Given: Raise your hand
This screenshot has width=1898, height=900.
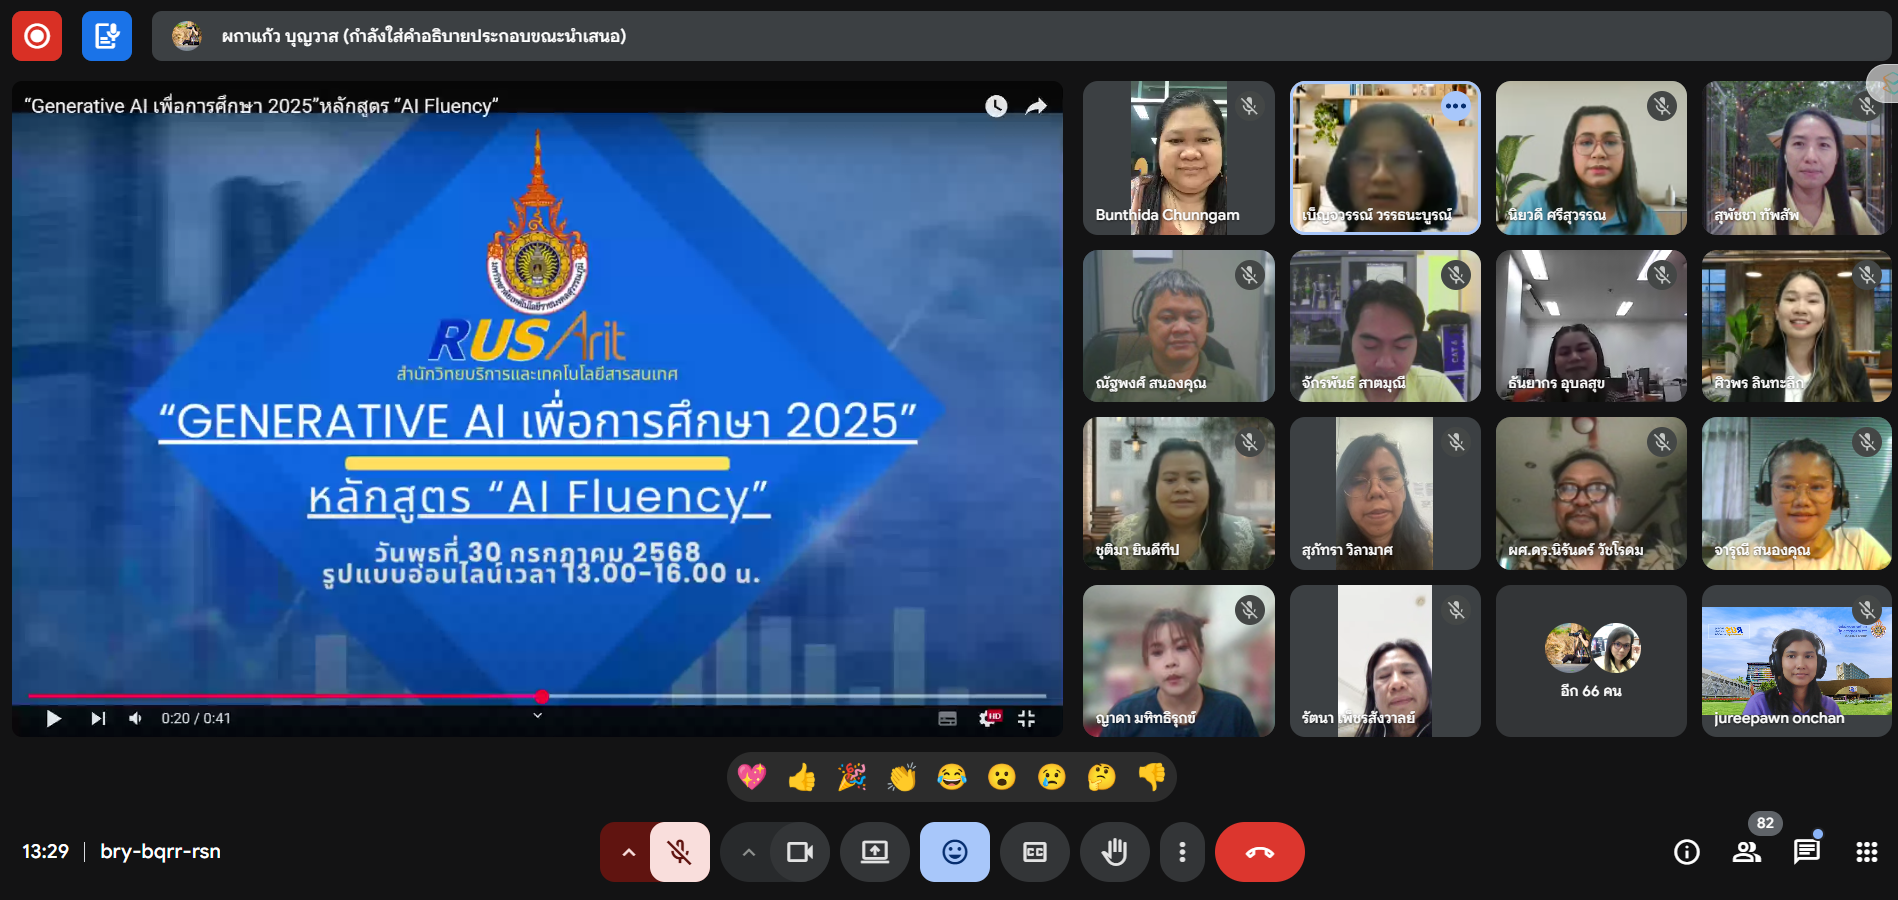Looking at the screenshot, I should coord(1114,852).
